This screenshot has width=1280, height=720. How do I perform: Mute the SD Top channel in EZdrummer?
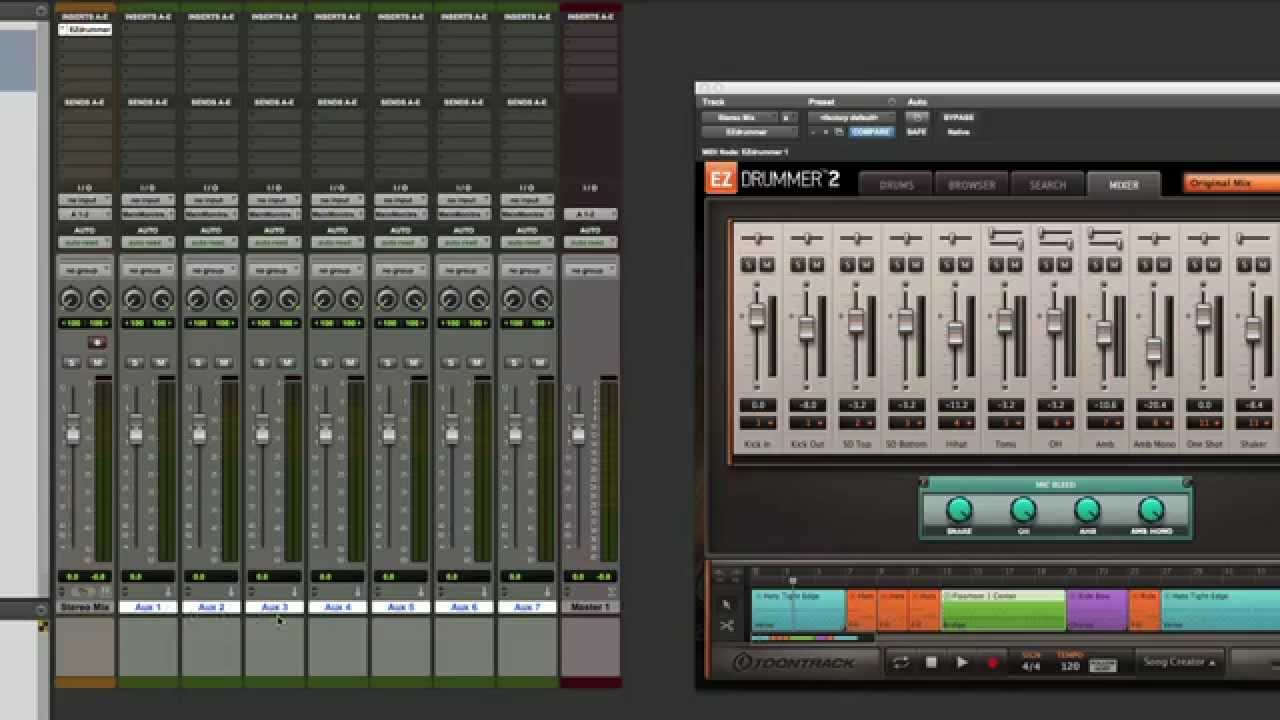coord(866,264)
